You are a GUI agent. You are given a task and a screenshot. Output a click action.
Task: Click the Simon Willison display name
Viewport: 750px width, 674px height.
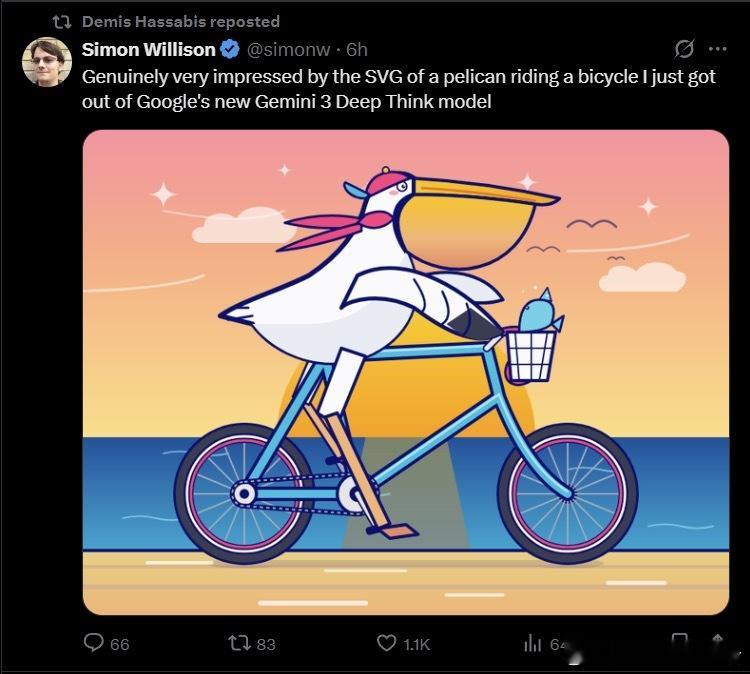pos(148,49)
